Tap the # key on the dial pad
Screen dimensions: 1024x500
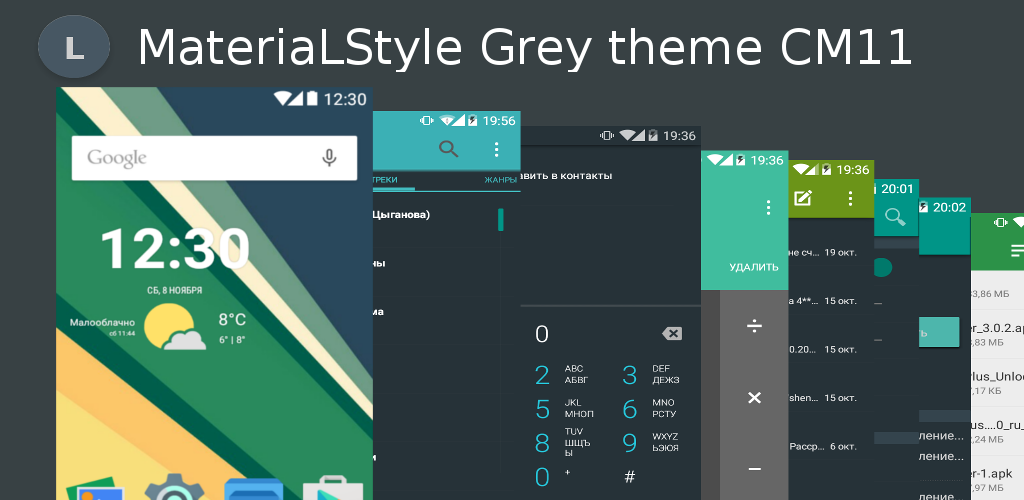[x=630, y=477]
